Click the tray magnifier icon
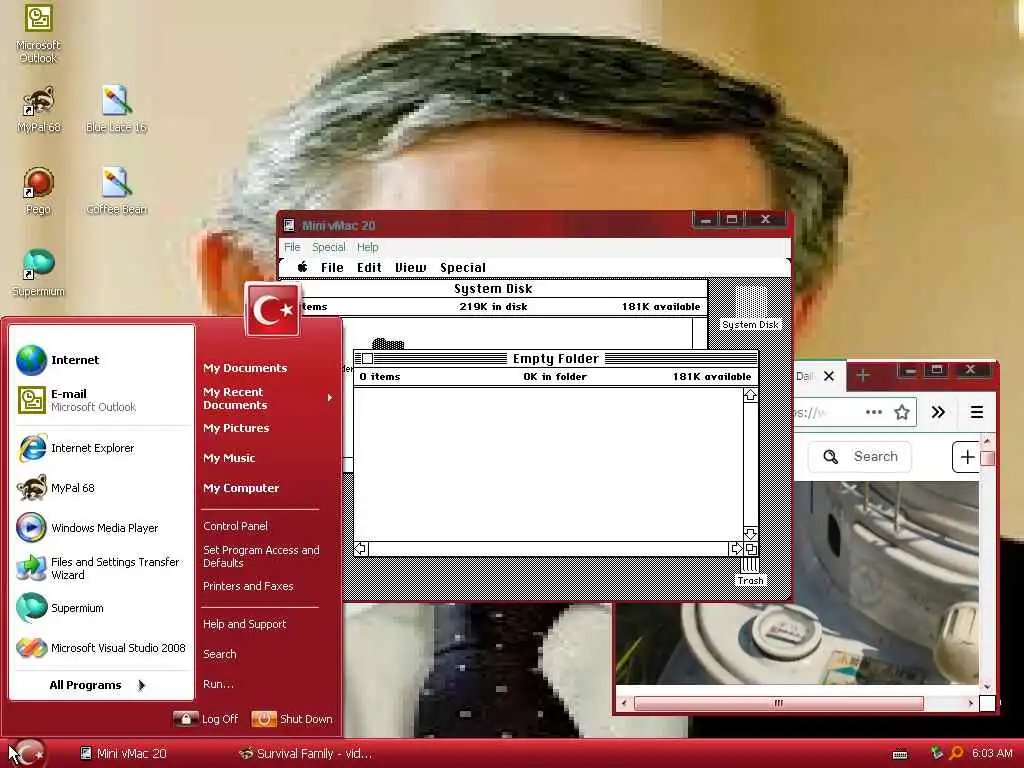The height and width of the screenshot is (768, 1024). tap(956, 753)
